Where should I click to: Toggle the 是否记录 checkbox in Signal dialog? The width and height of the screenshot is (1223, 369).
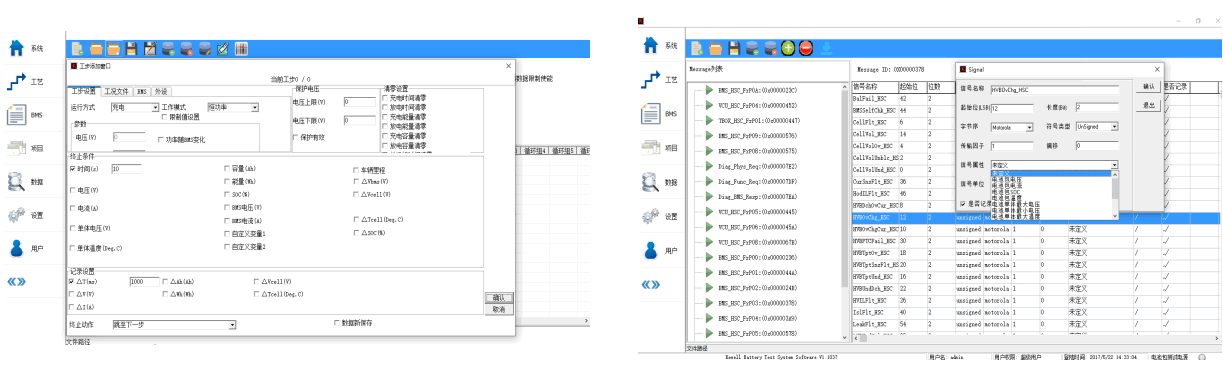click(963, 203)
